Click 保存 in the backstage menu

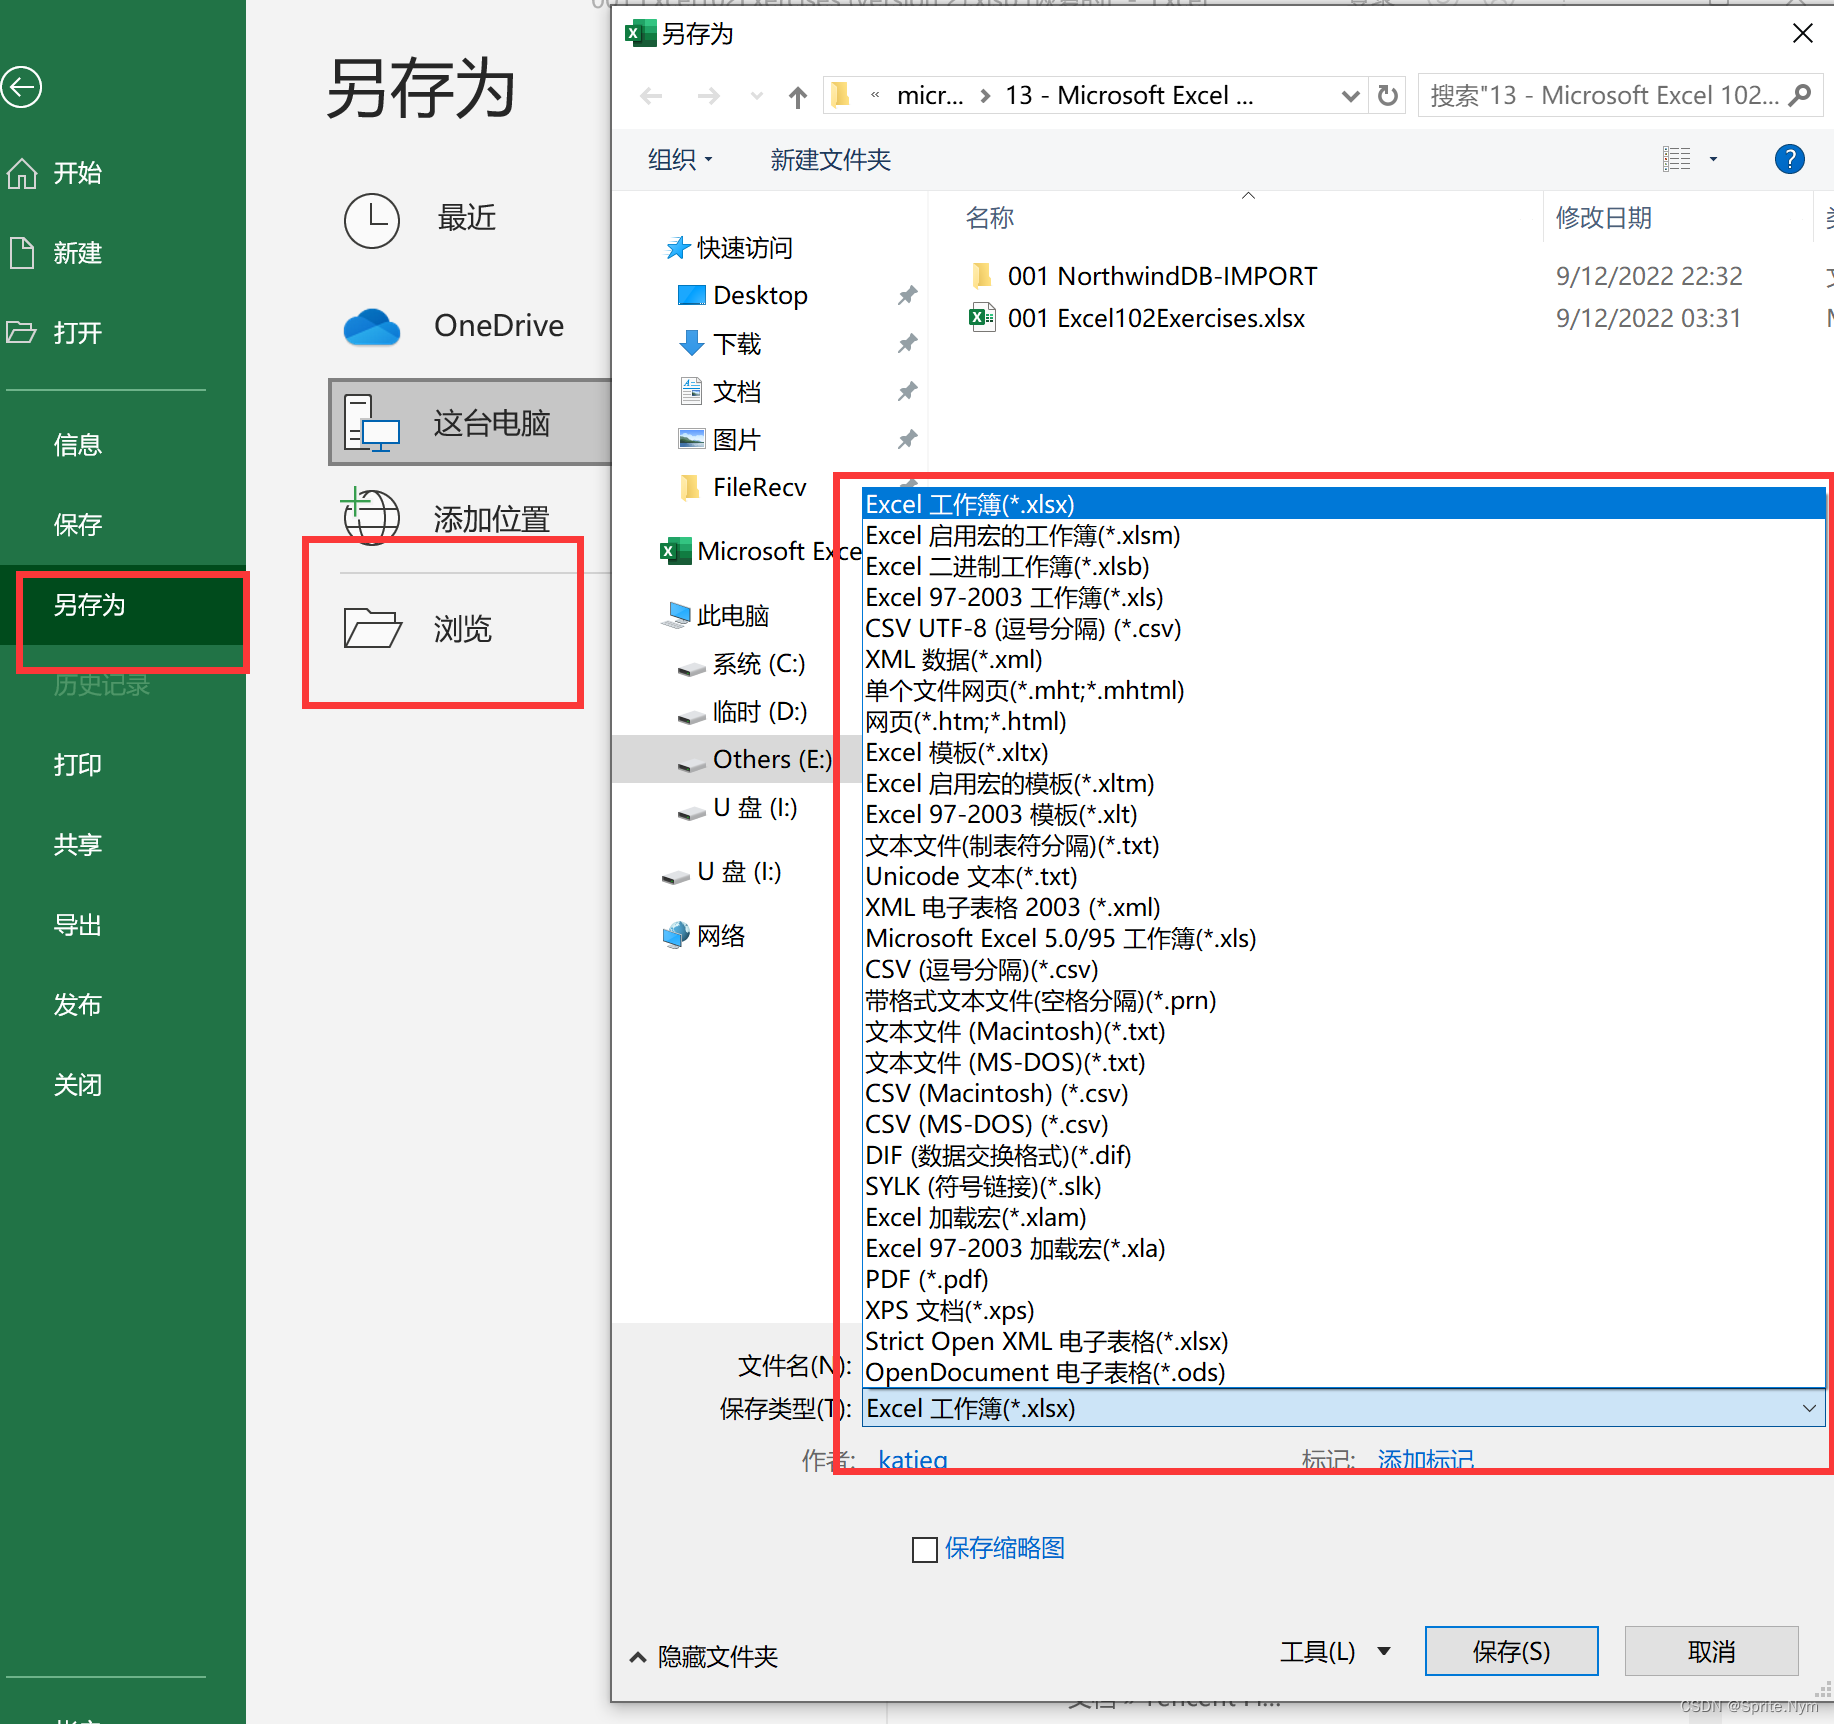[x=78, y=525]
